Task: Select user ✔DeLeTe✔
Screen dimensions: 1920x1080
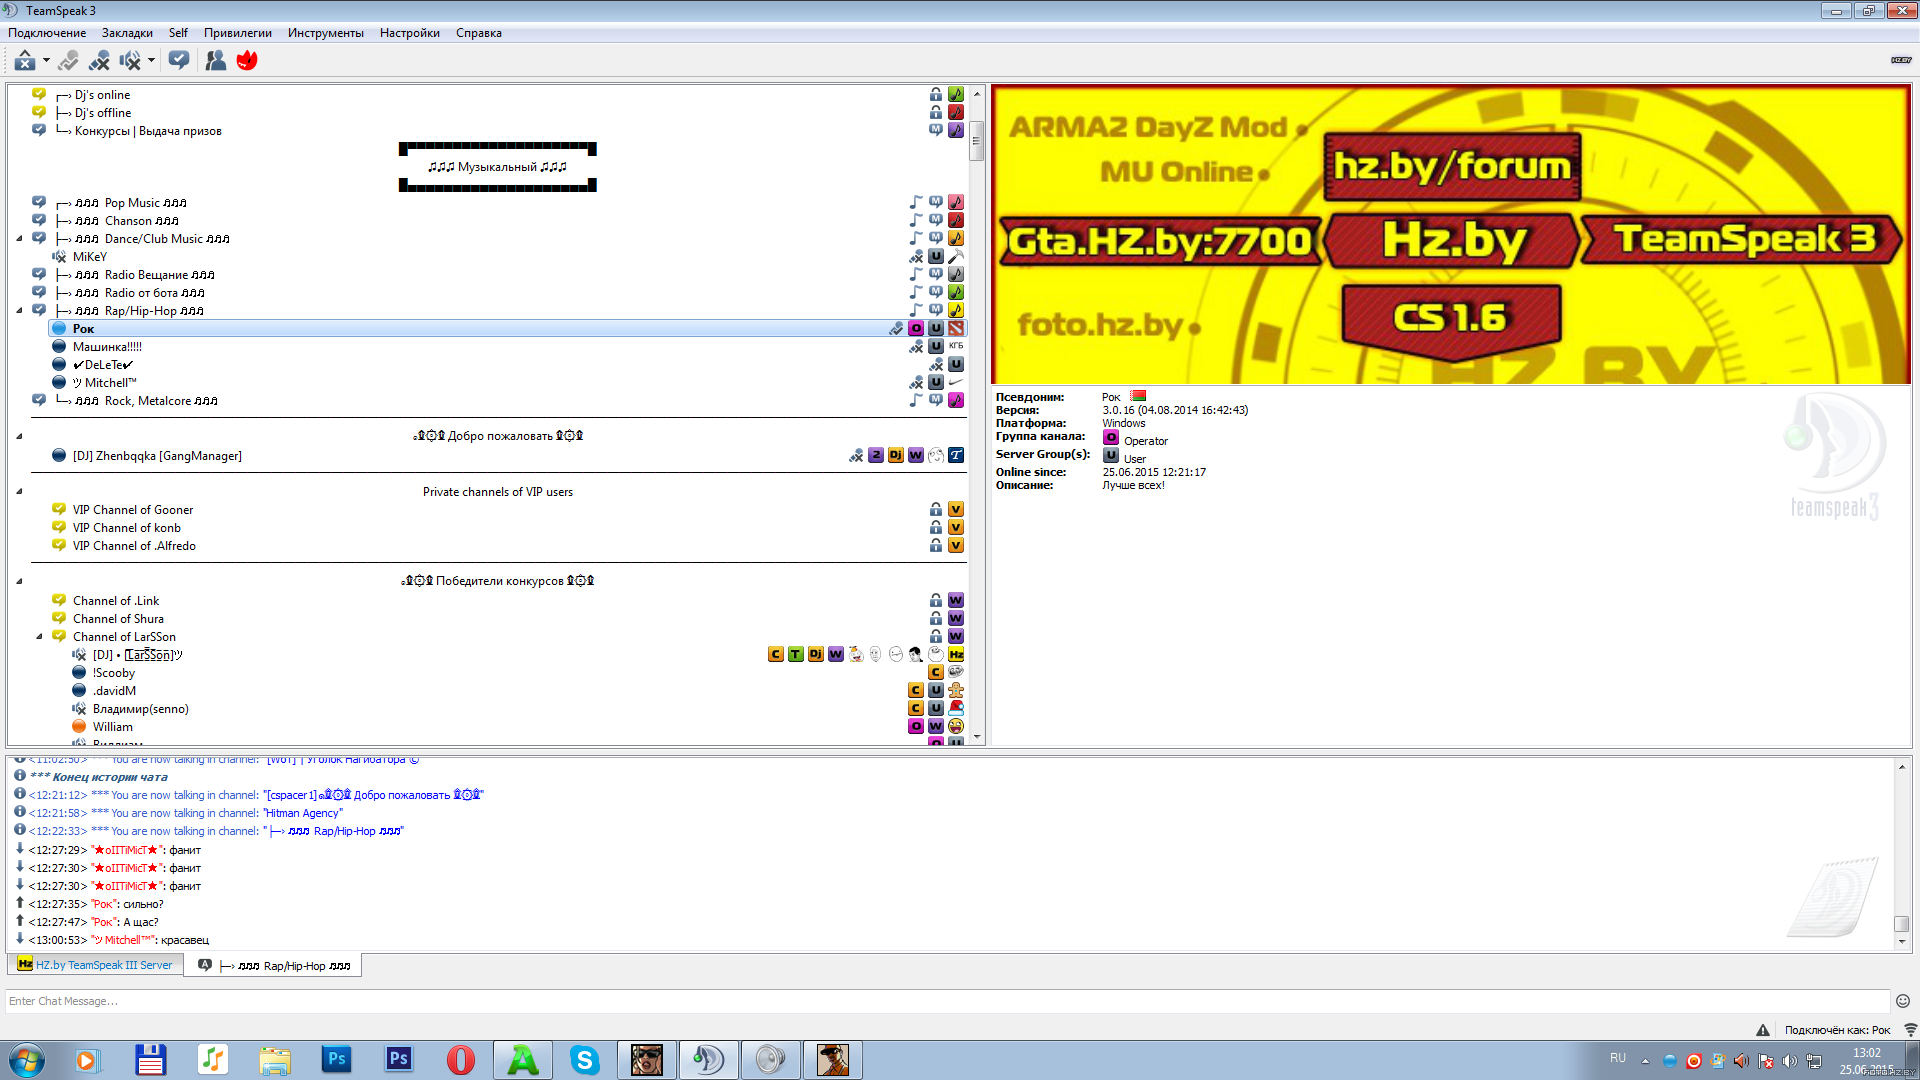Action: [103, 365]
